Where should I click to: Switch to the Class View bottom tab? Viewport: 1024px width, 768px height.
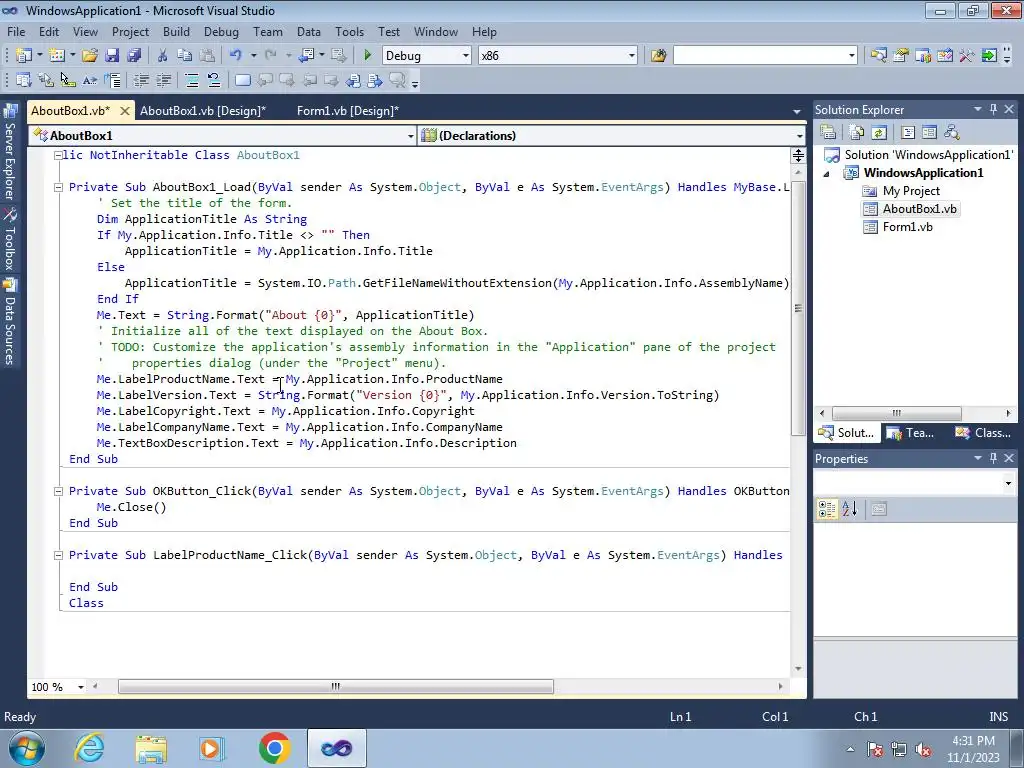point(983,432)
